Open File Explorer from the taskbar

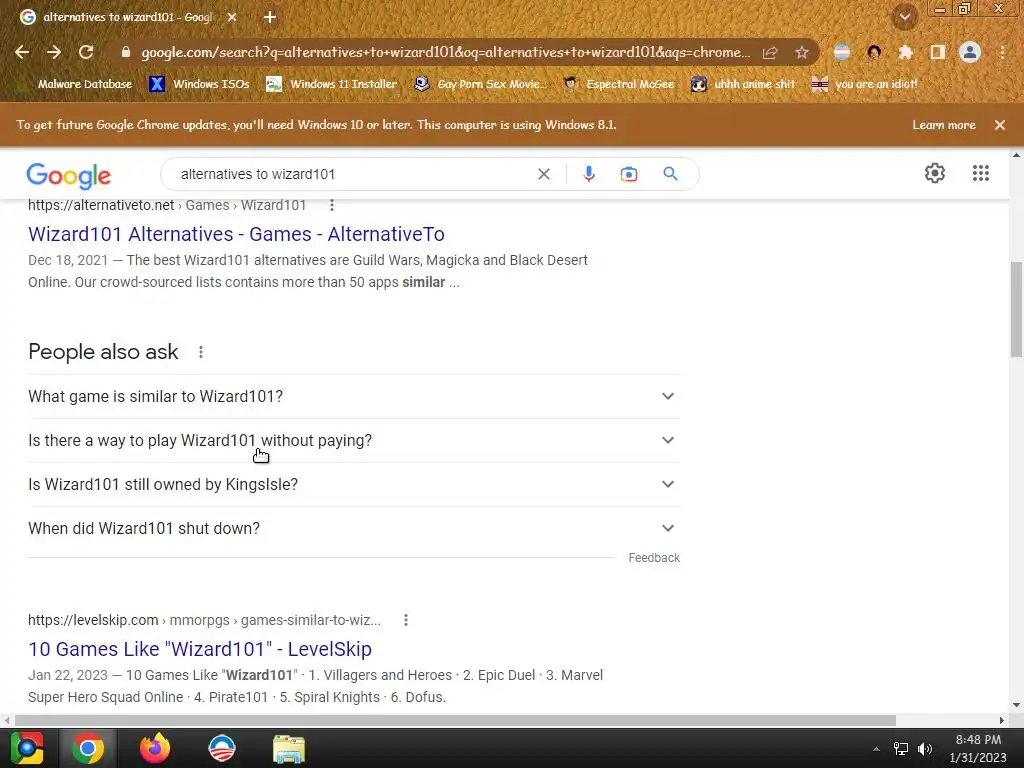[x=289, y=748]
